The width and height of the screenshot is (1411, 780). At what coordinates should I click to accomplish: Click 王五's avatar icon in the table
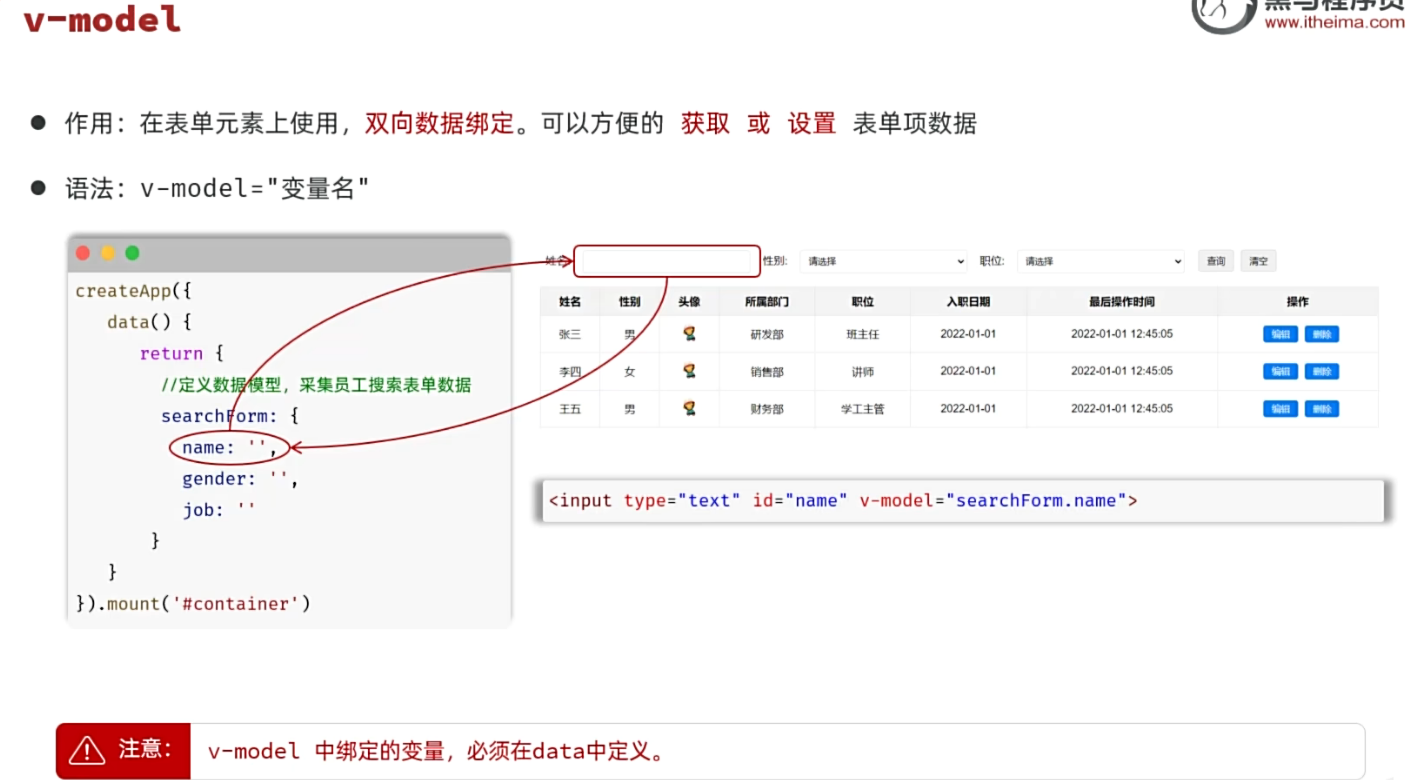click(689, 408)
